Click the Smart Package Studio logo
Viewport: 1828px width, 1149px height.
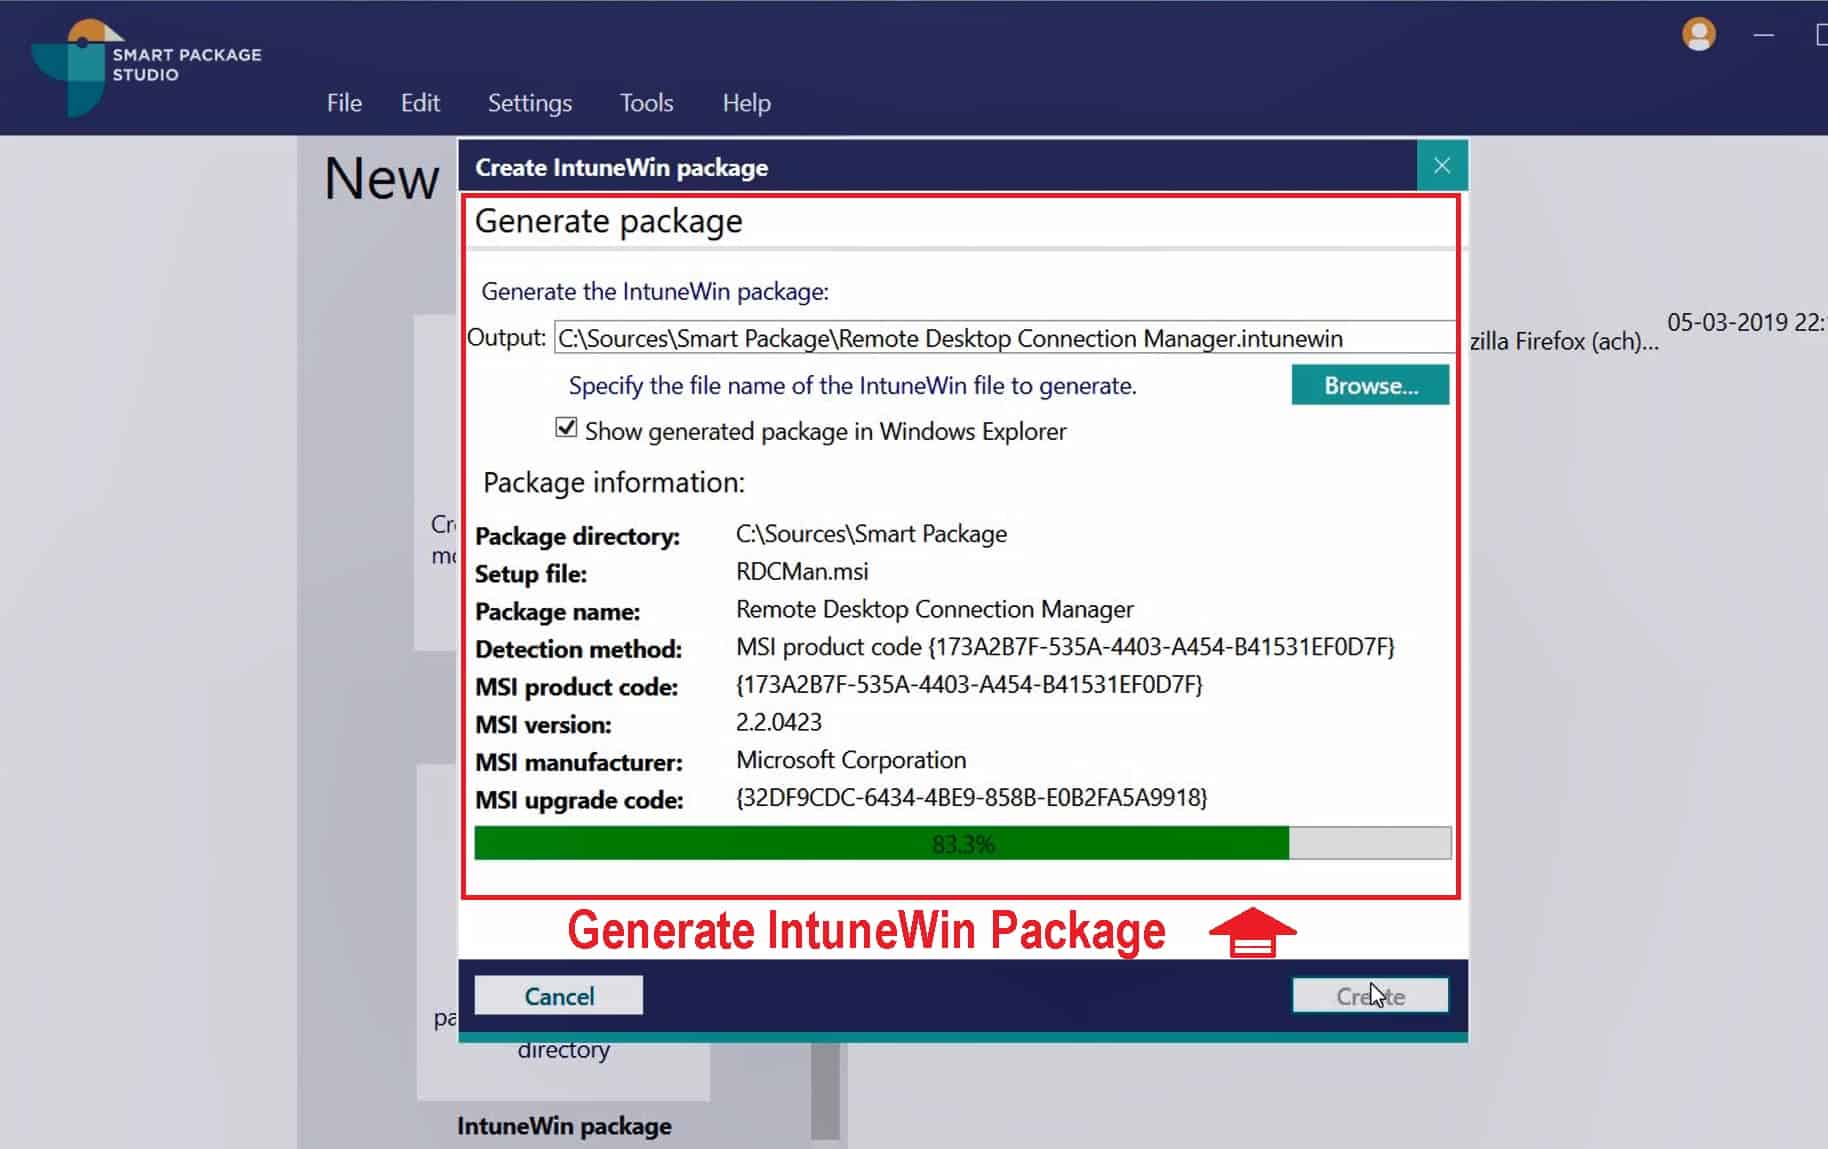(x=145, y=66)
